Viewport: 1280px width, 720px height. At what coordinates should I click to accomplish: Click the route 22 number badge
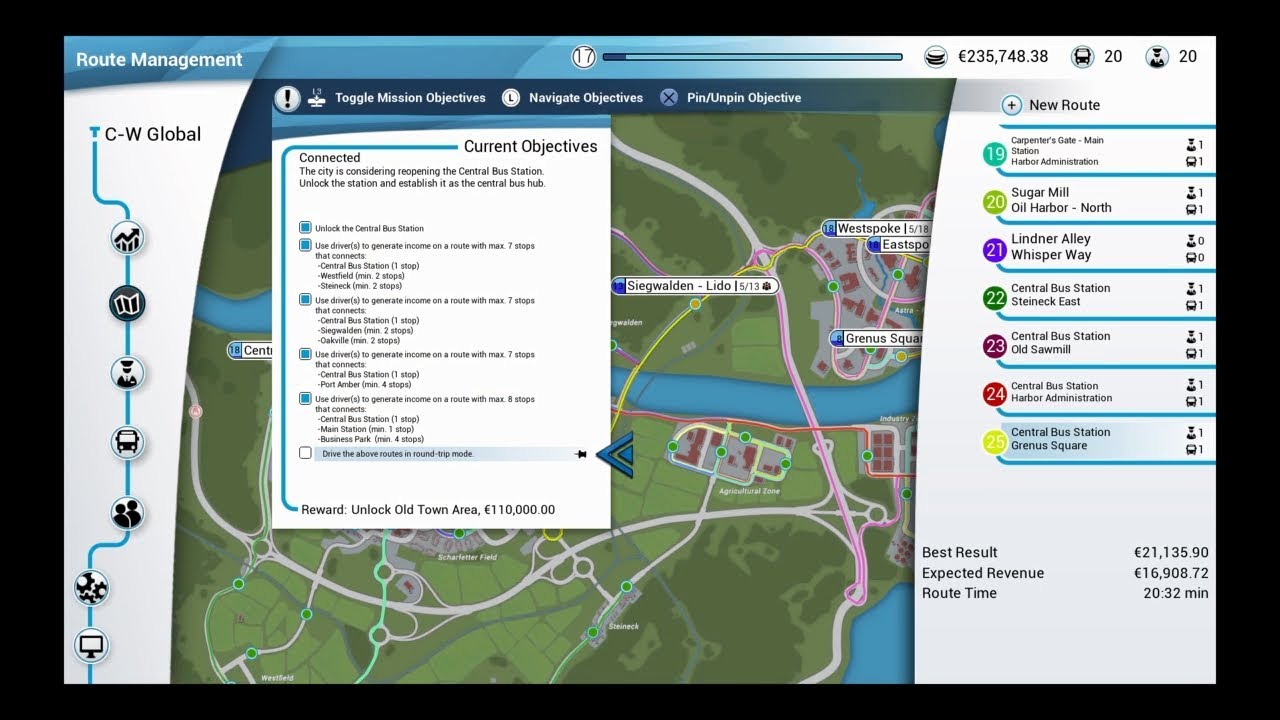(995, 297)
